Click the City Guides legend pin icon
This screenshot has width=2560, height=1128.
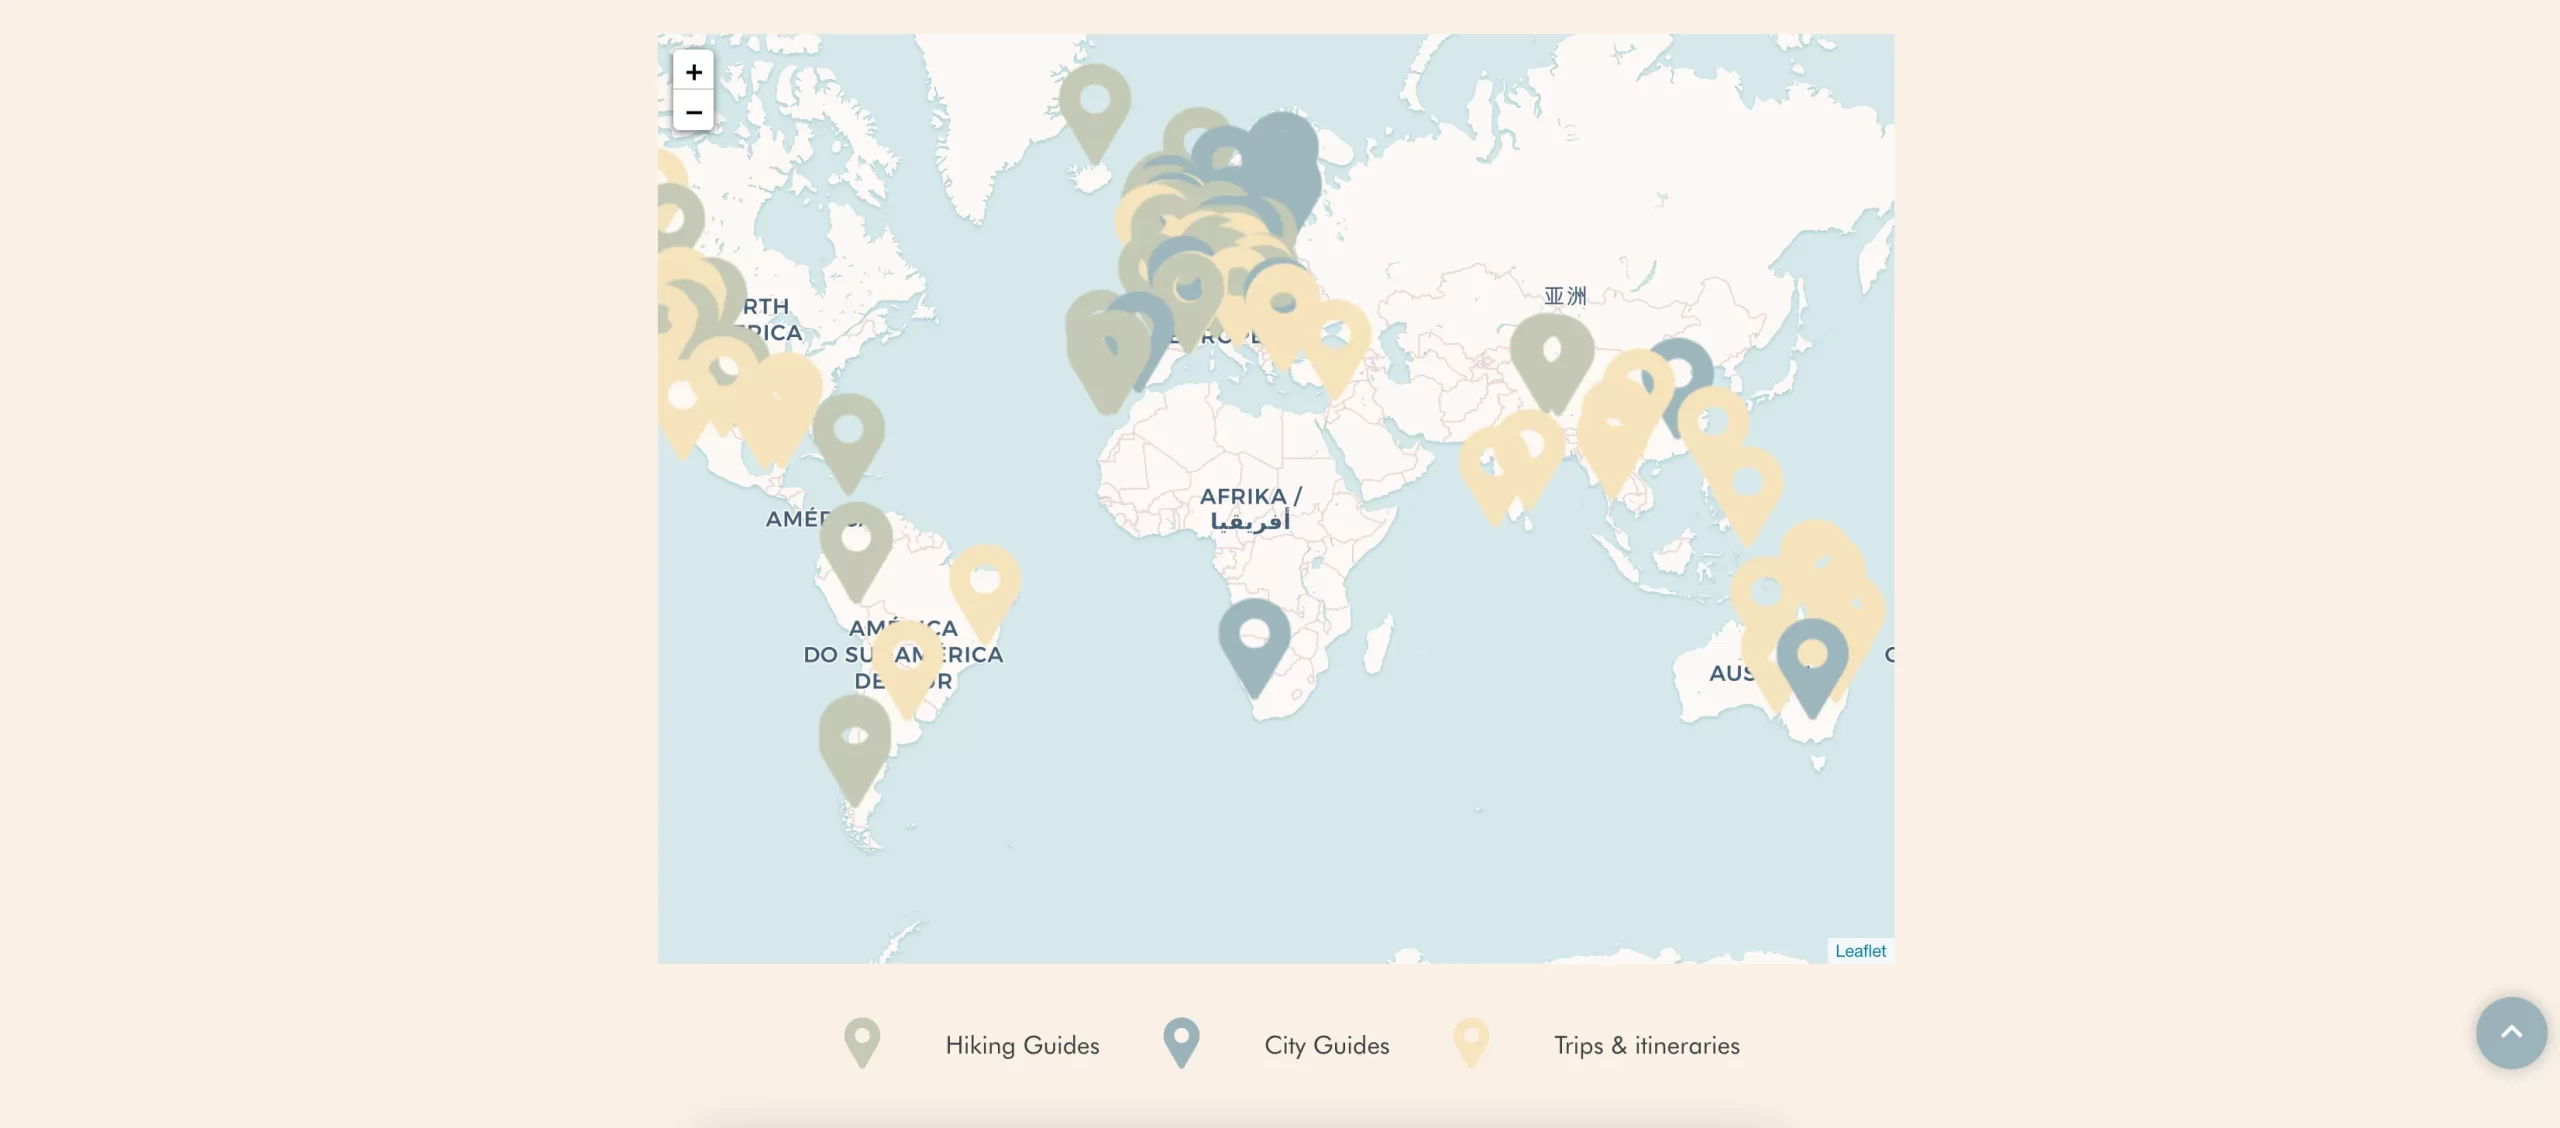pos(1181,1041)
